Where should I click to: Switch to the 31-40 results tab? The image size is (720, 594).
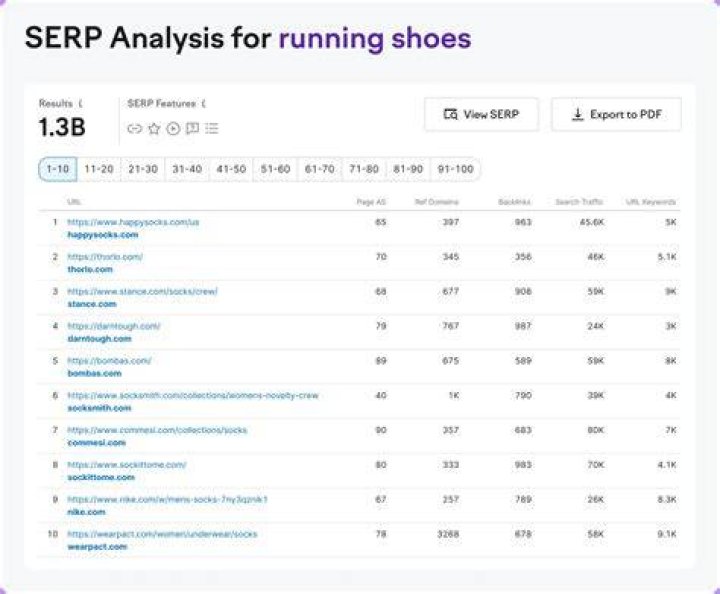187,169
